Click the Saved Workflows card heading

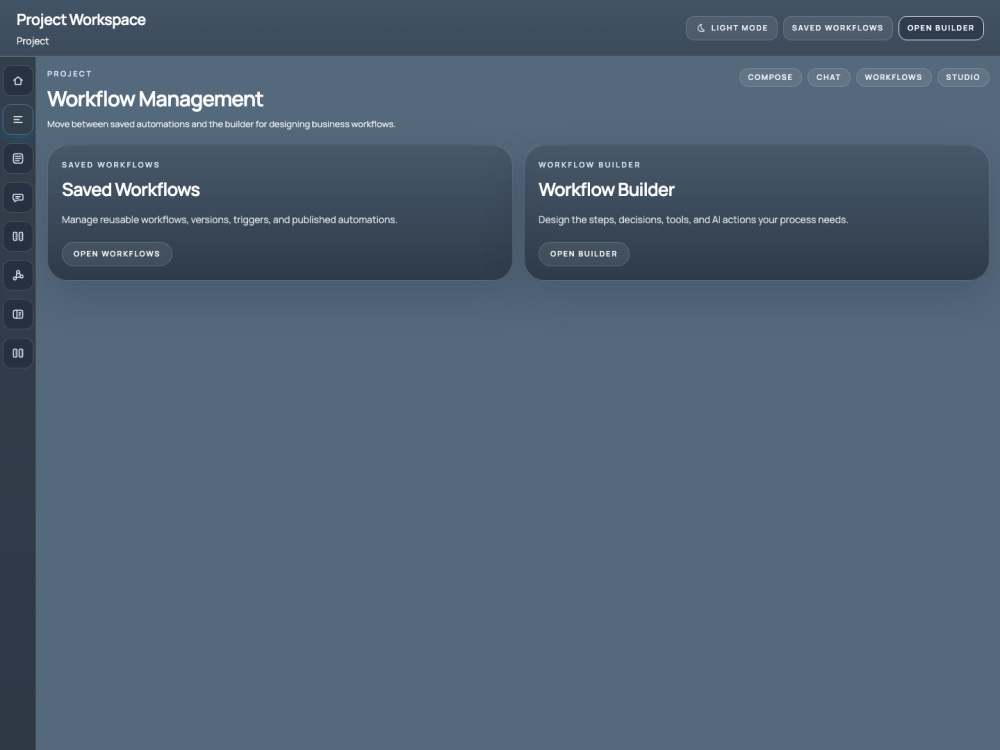pyautogui.click(x=131, y=190)
